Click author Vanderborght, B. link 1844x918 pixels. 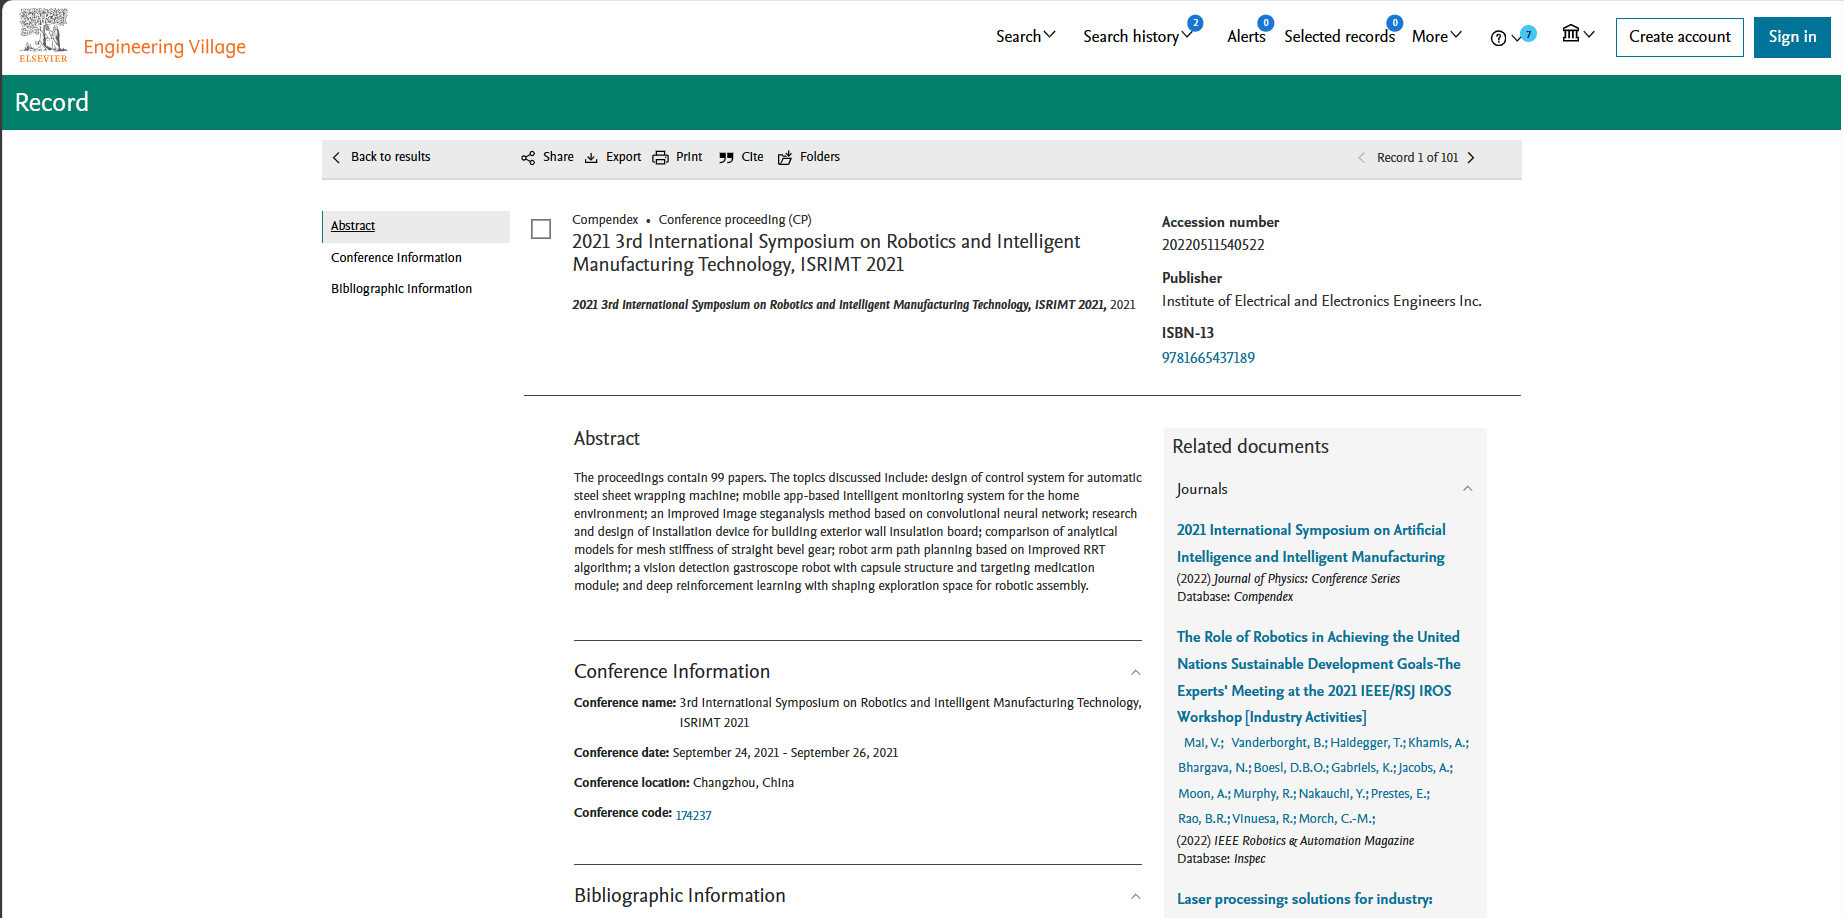(x=1279, y=743)
